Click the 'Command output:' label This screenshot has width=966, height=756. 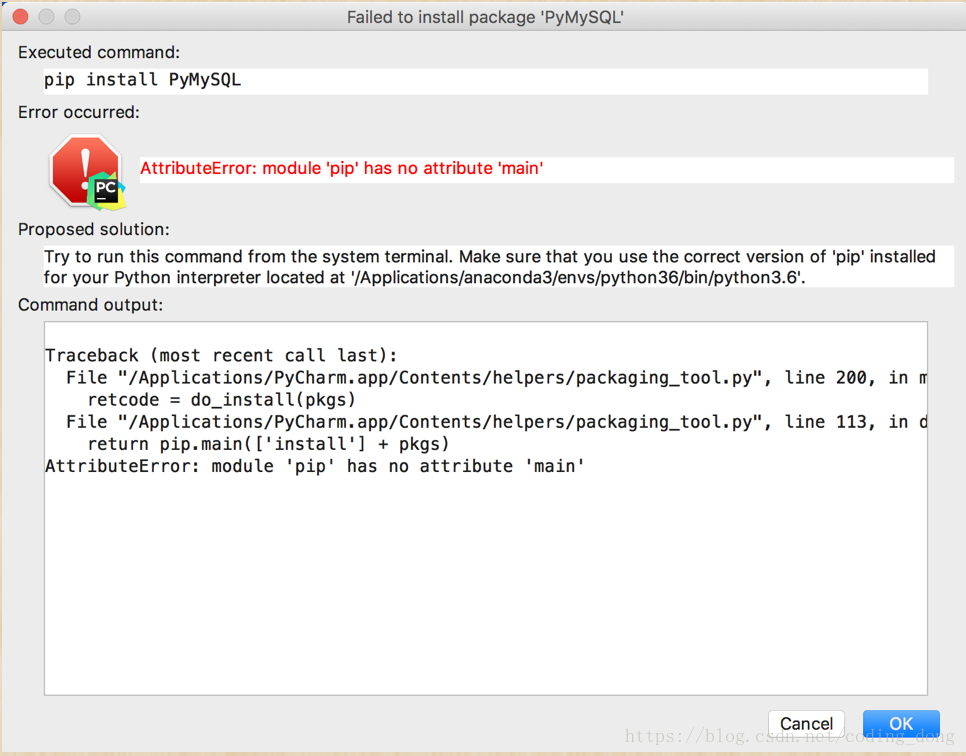coord(91,305)
